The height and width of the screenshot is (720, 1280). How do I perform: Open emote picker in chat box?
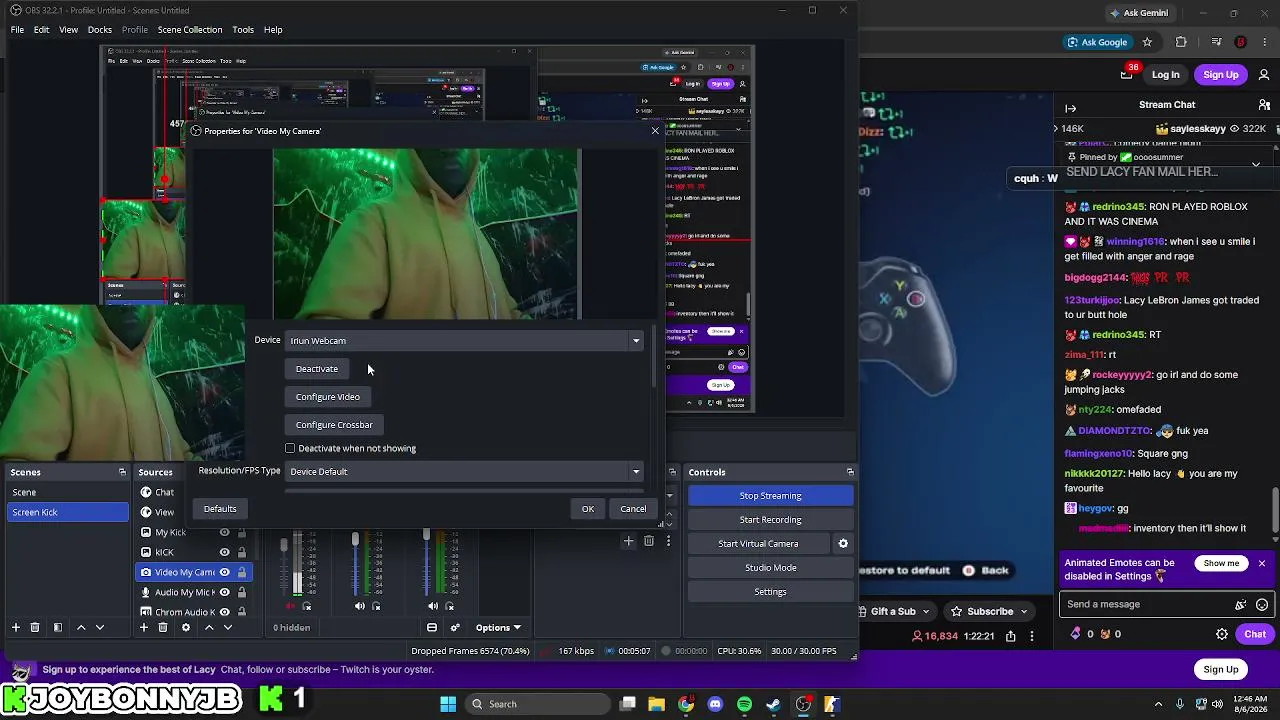click(1262, 604)
